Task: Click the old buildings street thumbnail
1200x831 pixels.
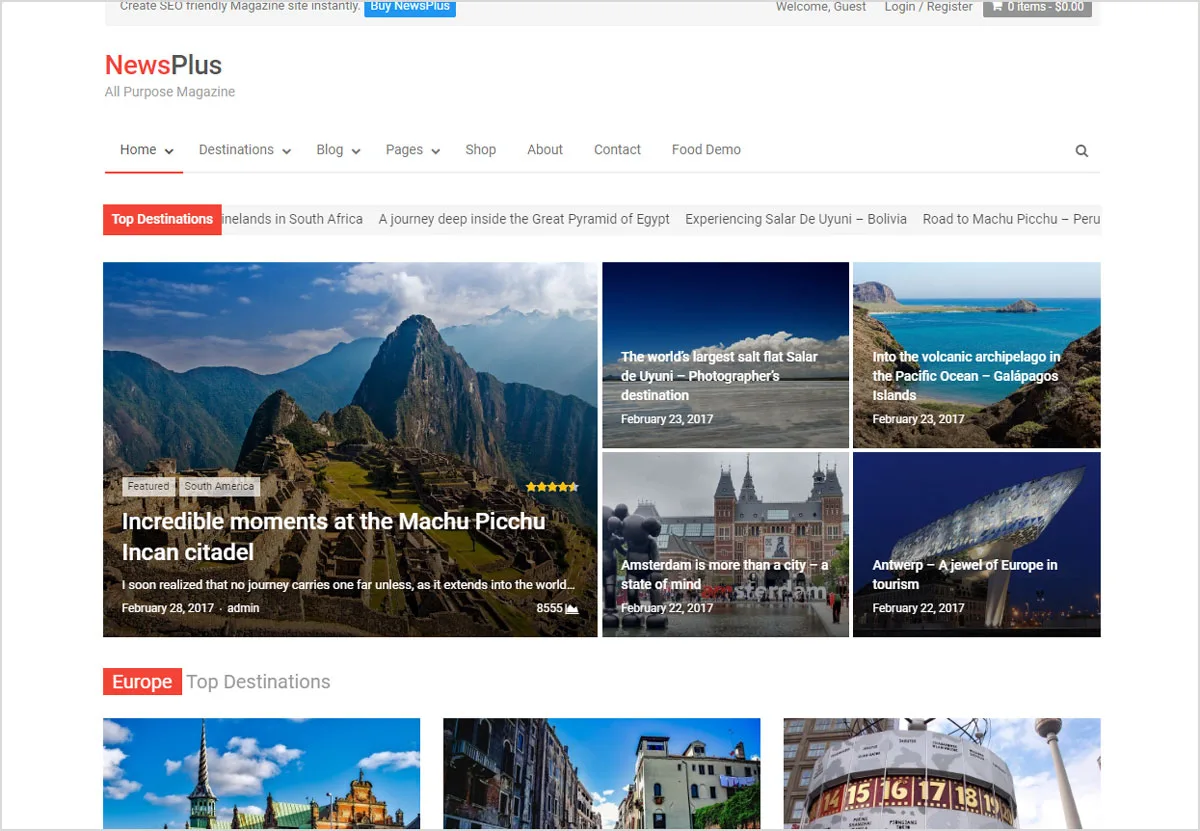Action: (601, 774)
